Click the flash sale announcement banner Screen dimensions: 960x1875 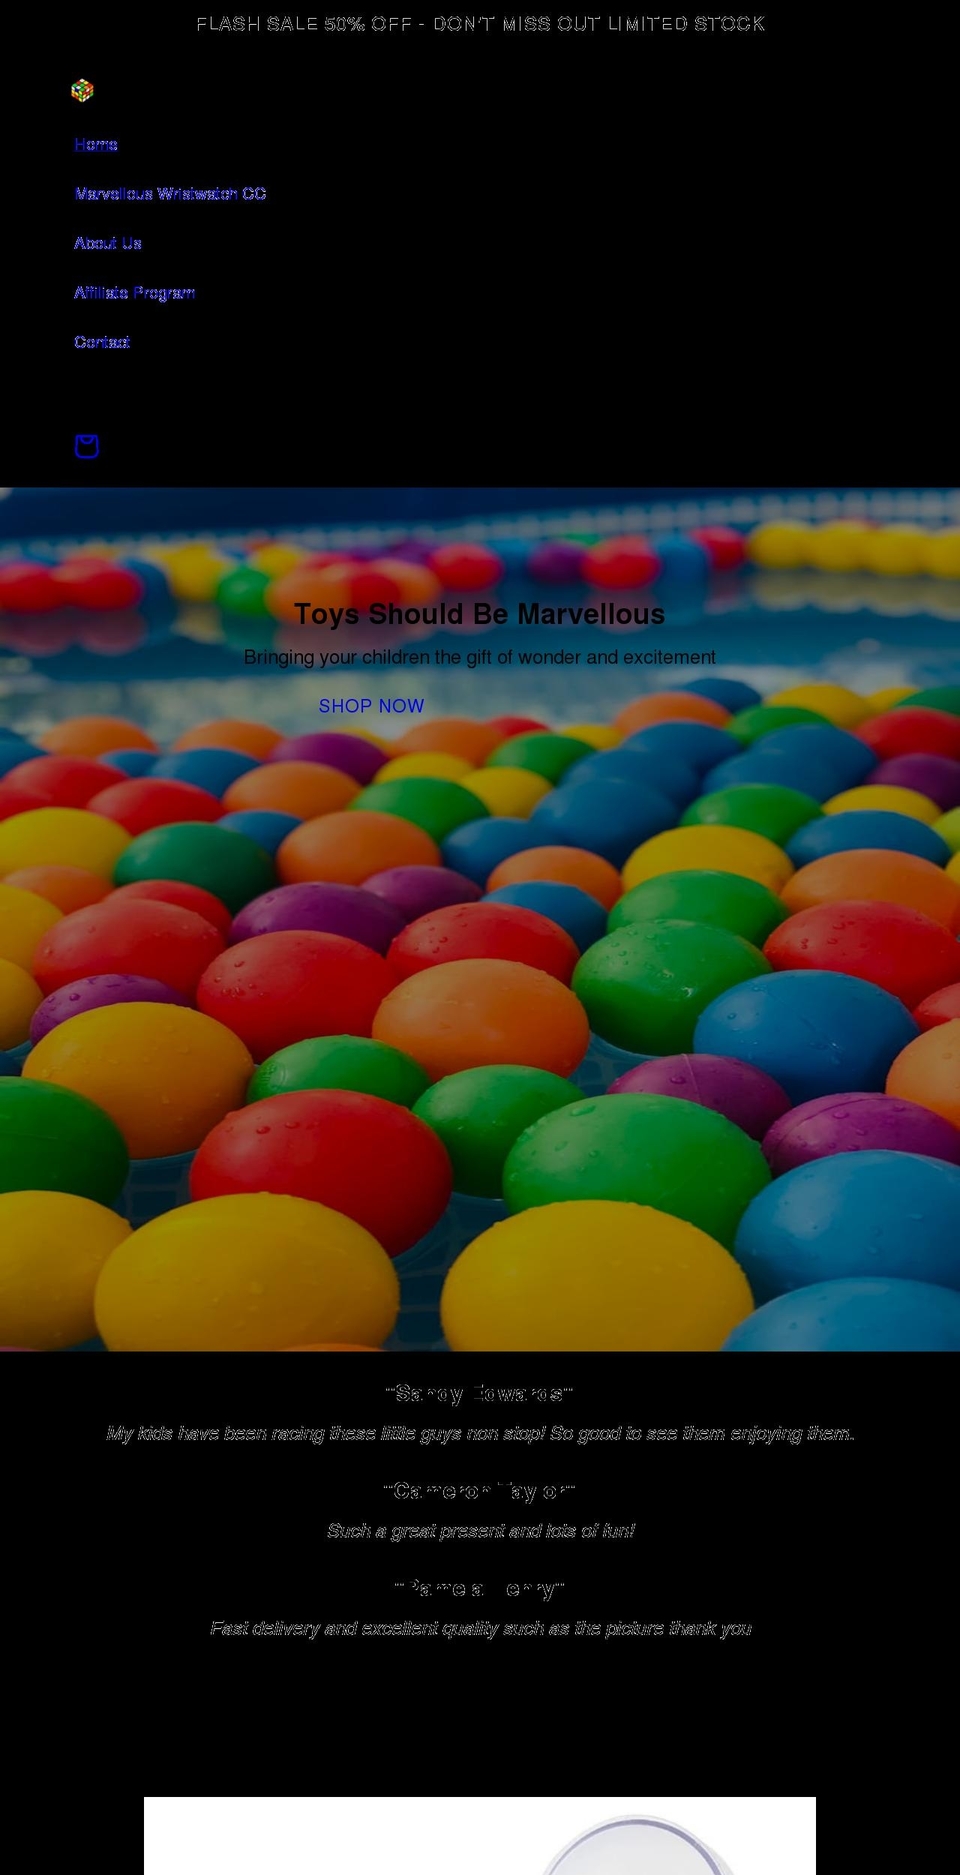[x=480, y=24]
